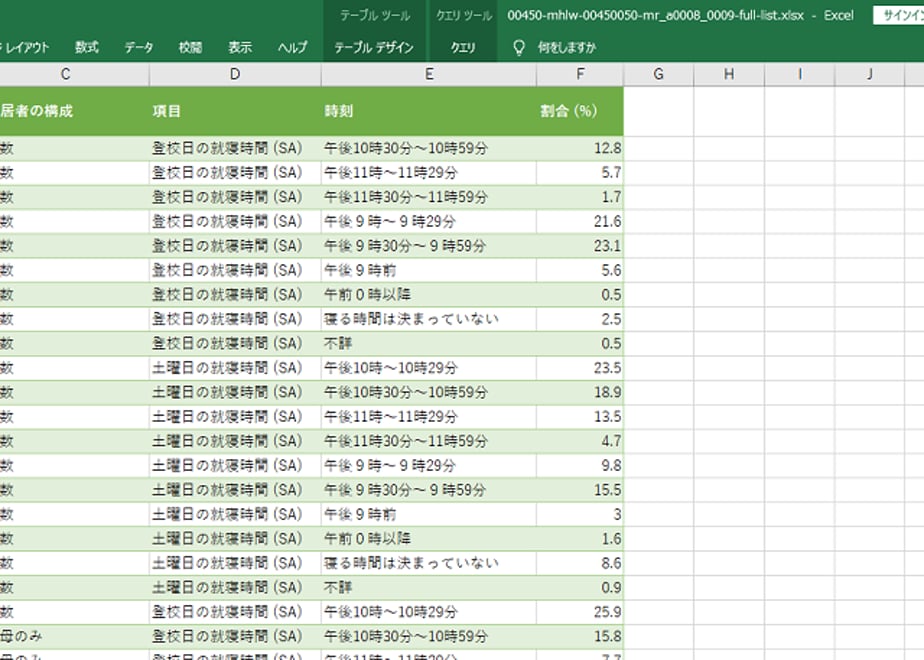This screenshot has height=660, width=924.
Task: Click 登校日 row 午前0時以降 cell
Action: pyautogui.click(x=429, y=295)
